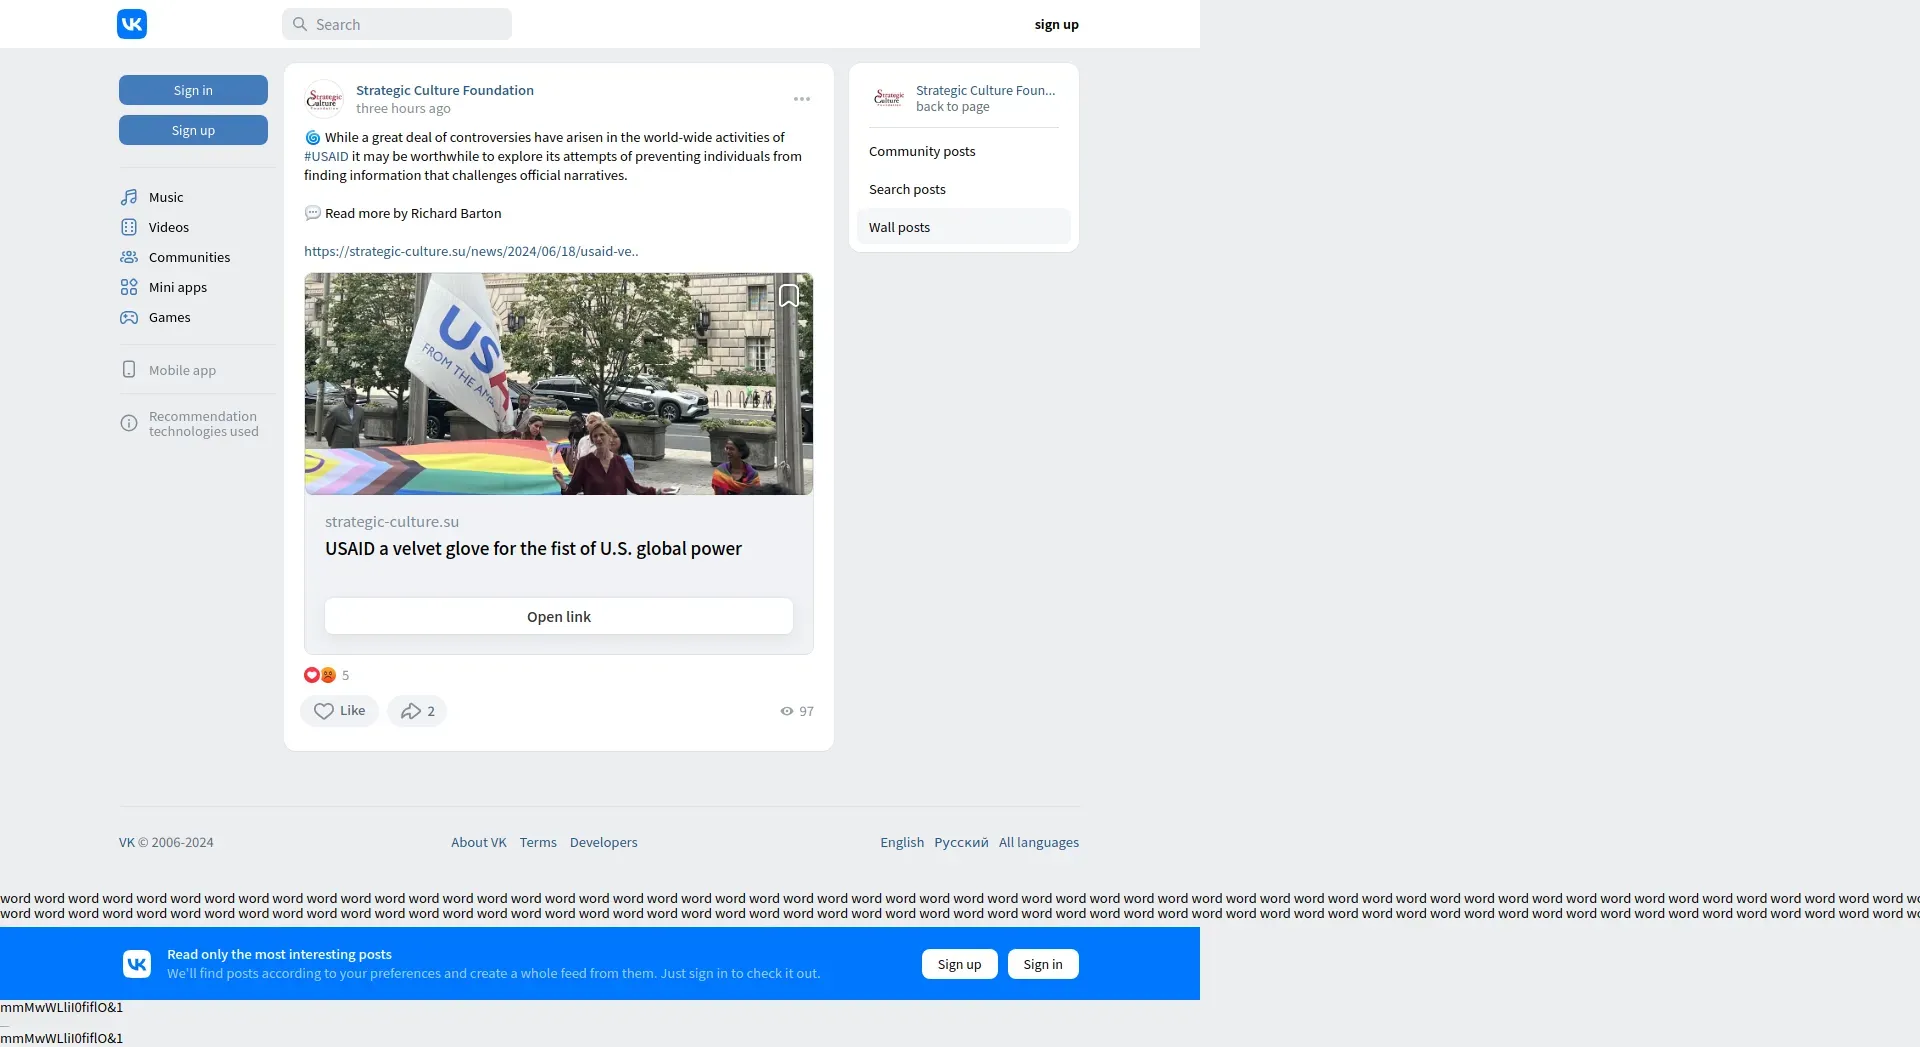Click the search magnifier icon
This screenshot has height=1047, width=1920.
tap(300, 24)
